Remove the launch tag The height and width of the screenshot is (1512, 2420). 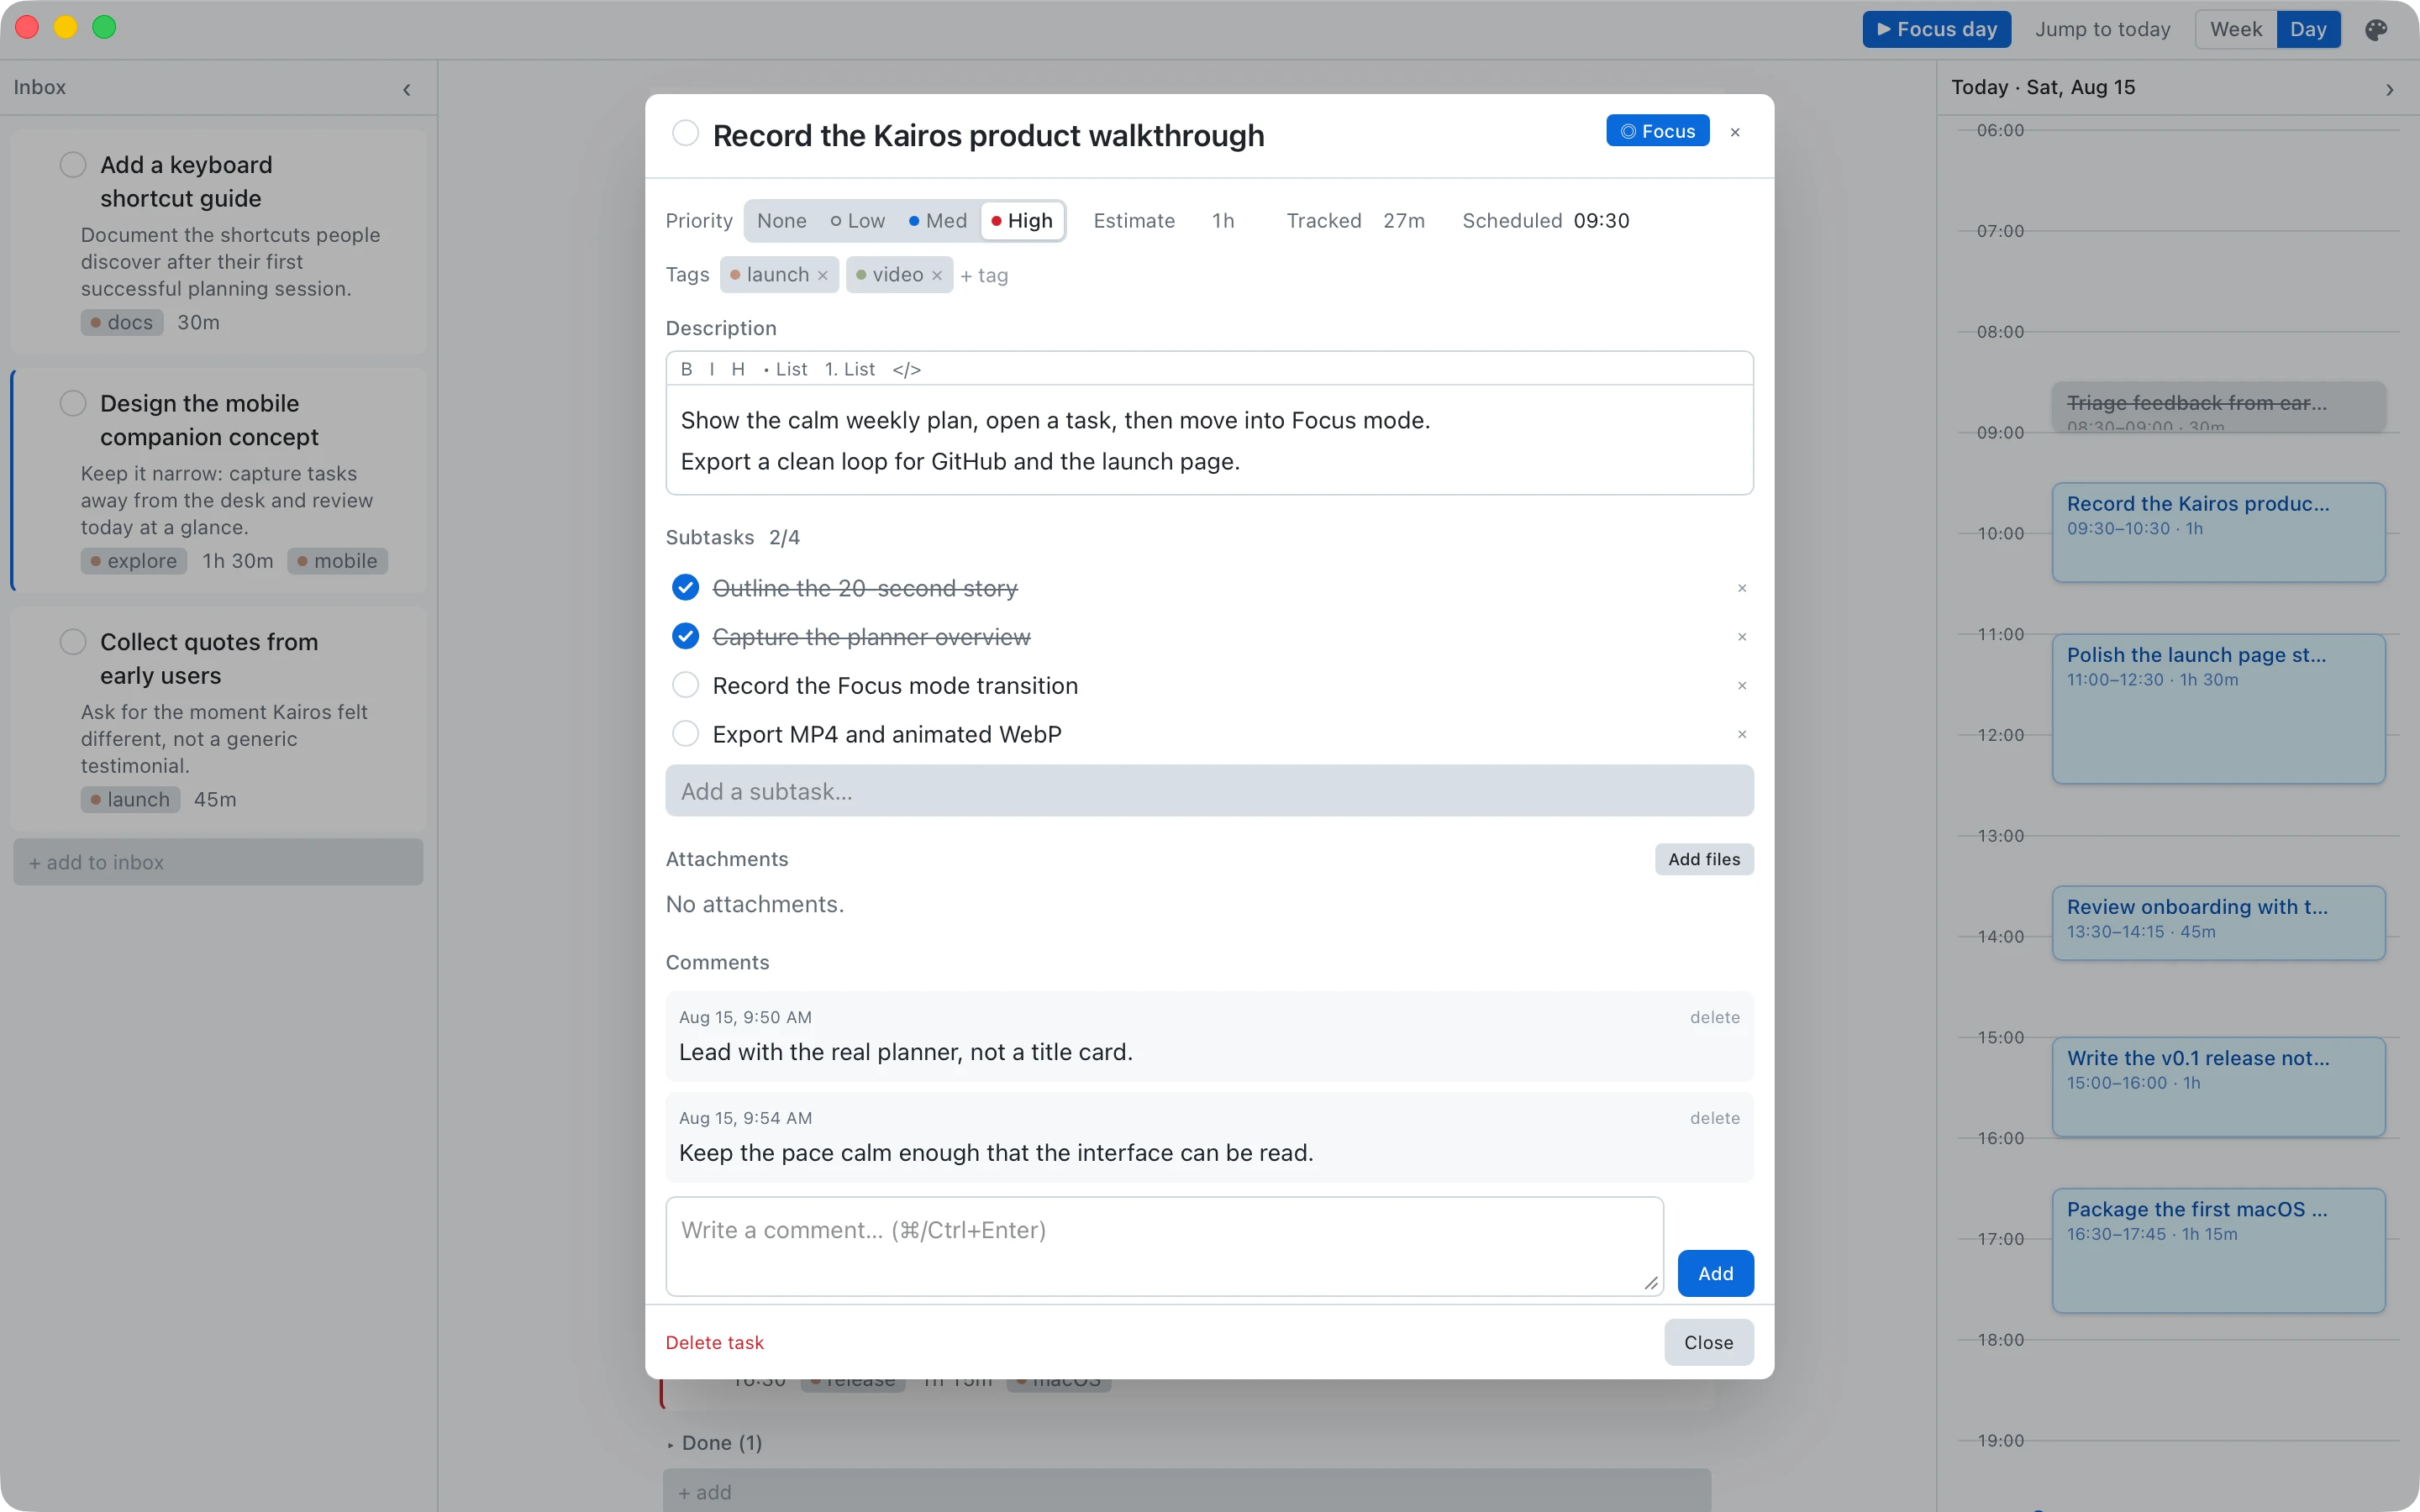(822, 276)
